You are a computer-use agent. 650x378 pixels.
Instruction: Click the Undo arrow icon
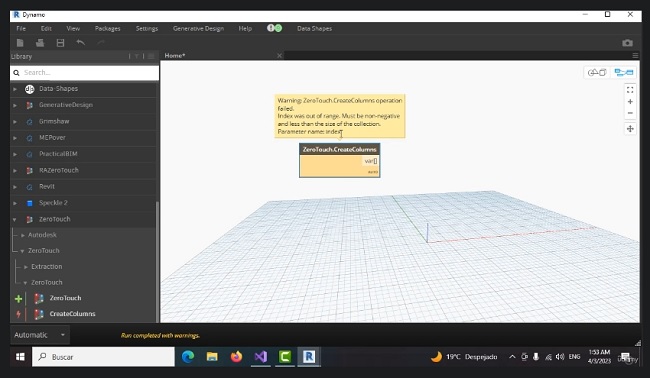tap(81, 42)
